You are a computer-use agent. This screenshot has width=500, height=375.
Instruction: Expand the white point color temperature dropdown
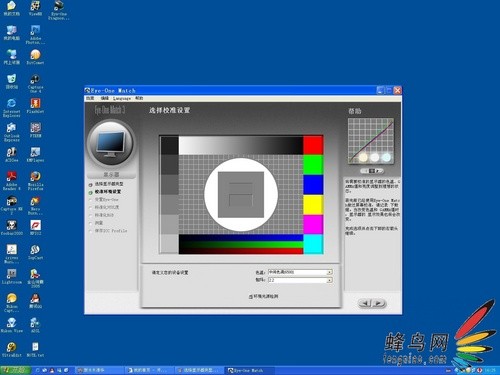click(329, 272)
